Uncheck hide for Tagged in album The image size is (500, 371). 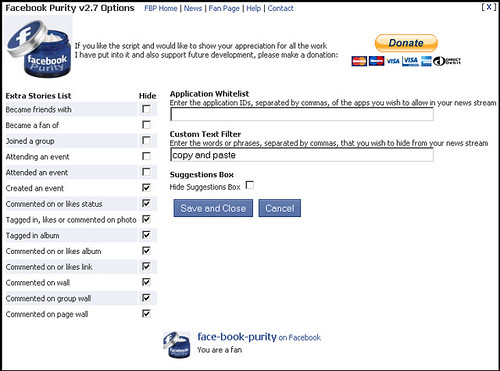click(x=146, y=235)
